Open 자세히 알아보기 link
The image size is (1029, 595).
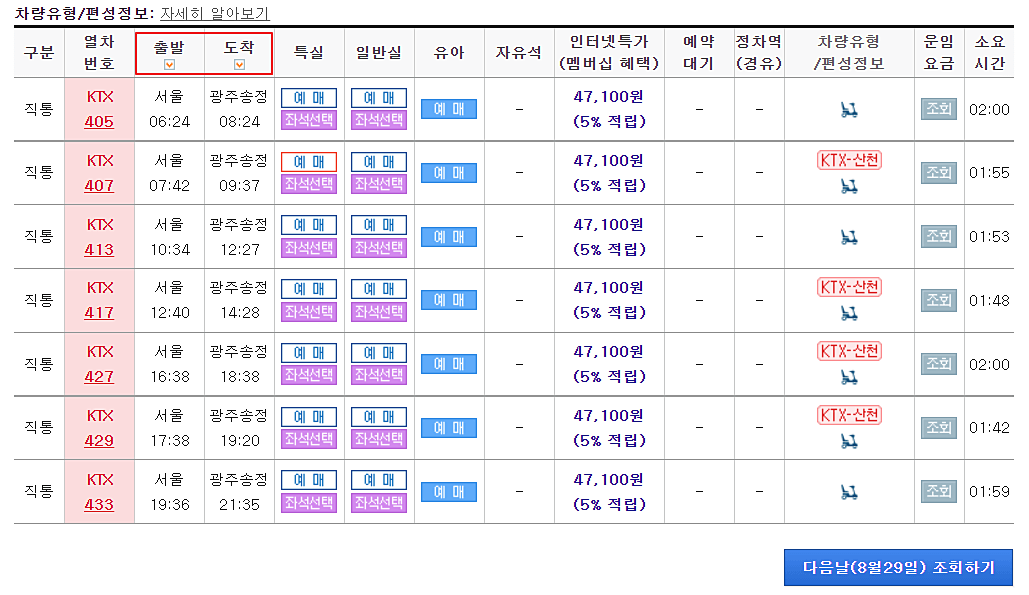point(215,13)
